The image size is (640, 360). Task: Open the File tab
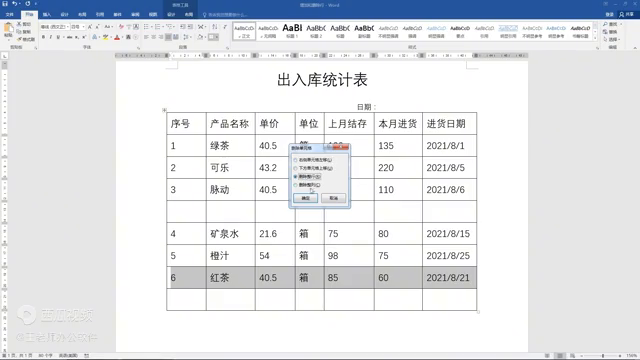pyautogui.click(x=9, y=15)
